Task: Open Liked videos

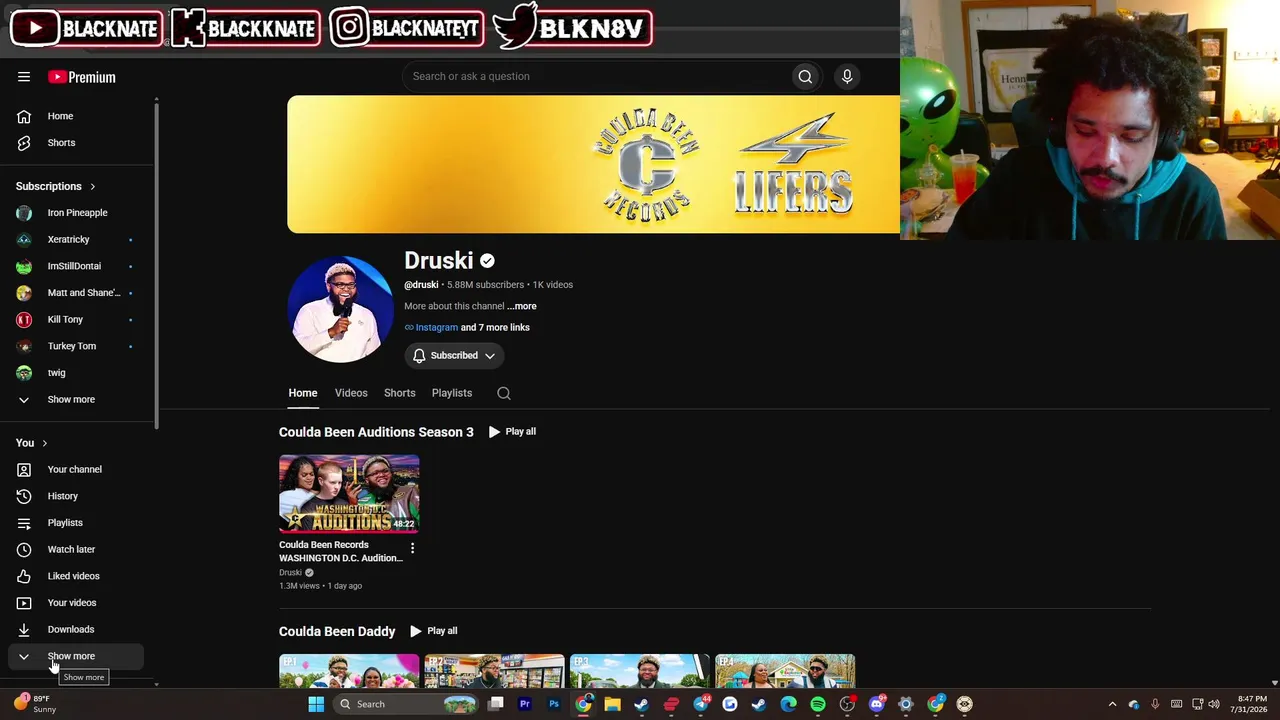Action: pos(78,576)
